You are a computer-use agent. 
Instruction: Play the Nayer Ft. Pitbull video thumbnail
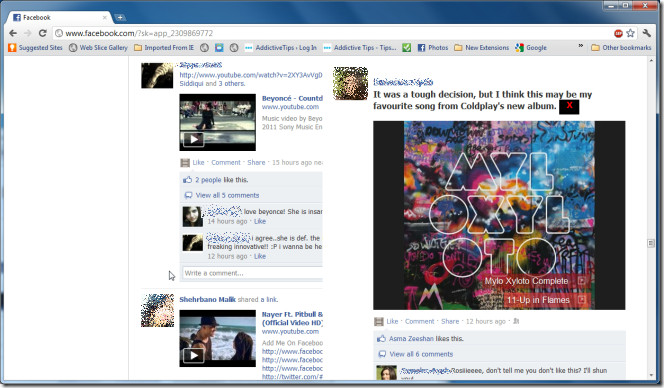click(218, 338)
